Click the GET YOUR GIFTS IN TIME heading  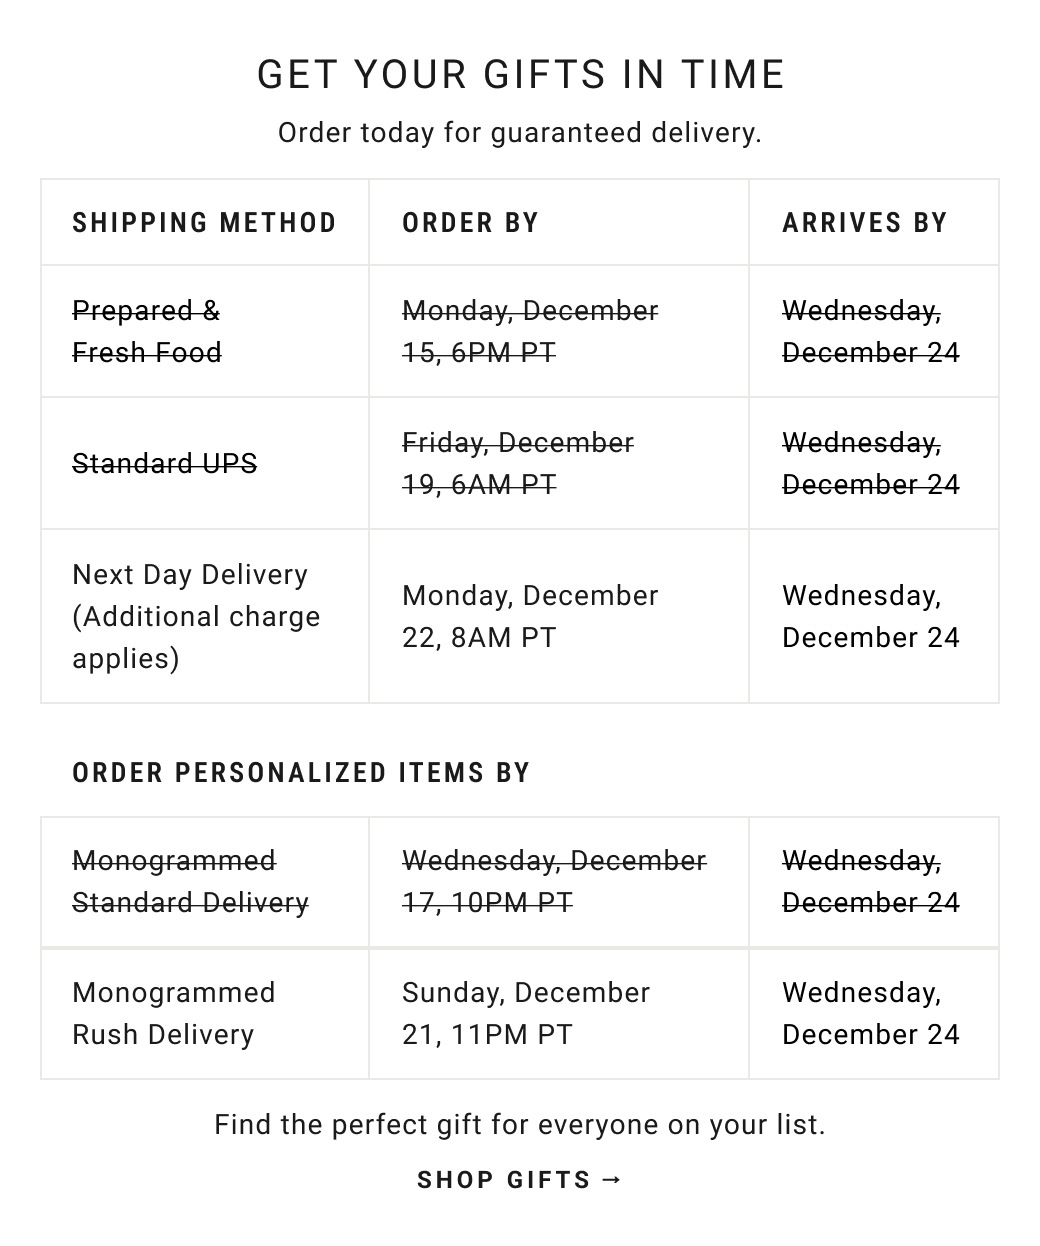coord(520,75)
